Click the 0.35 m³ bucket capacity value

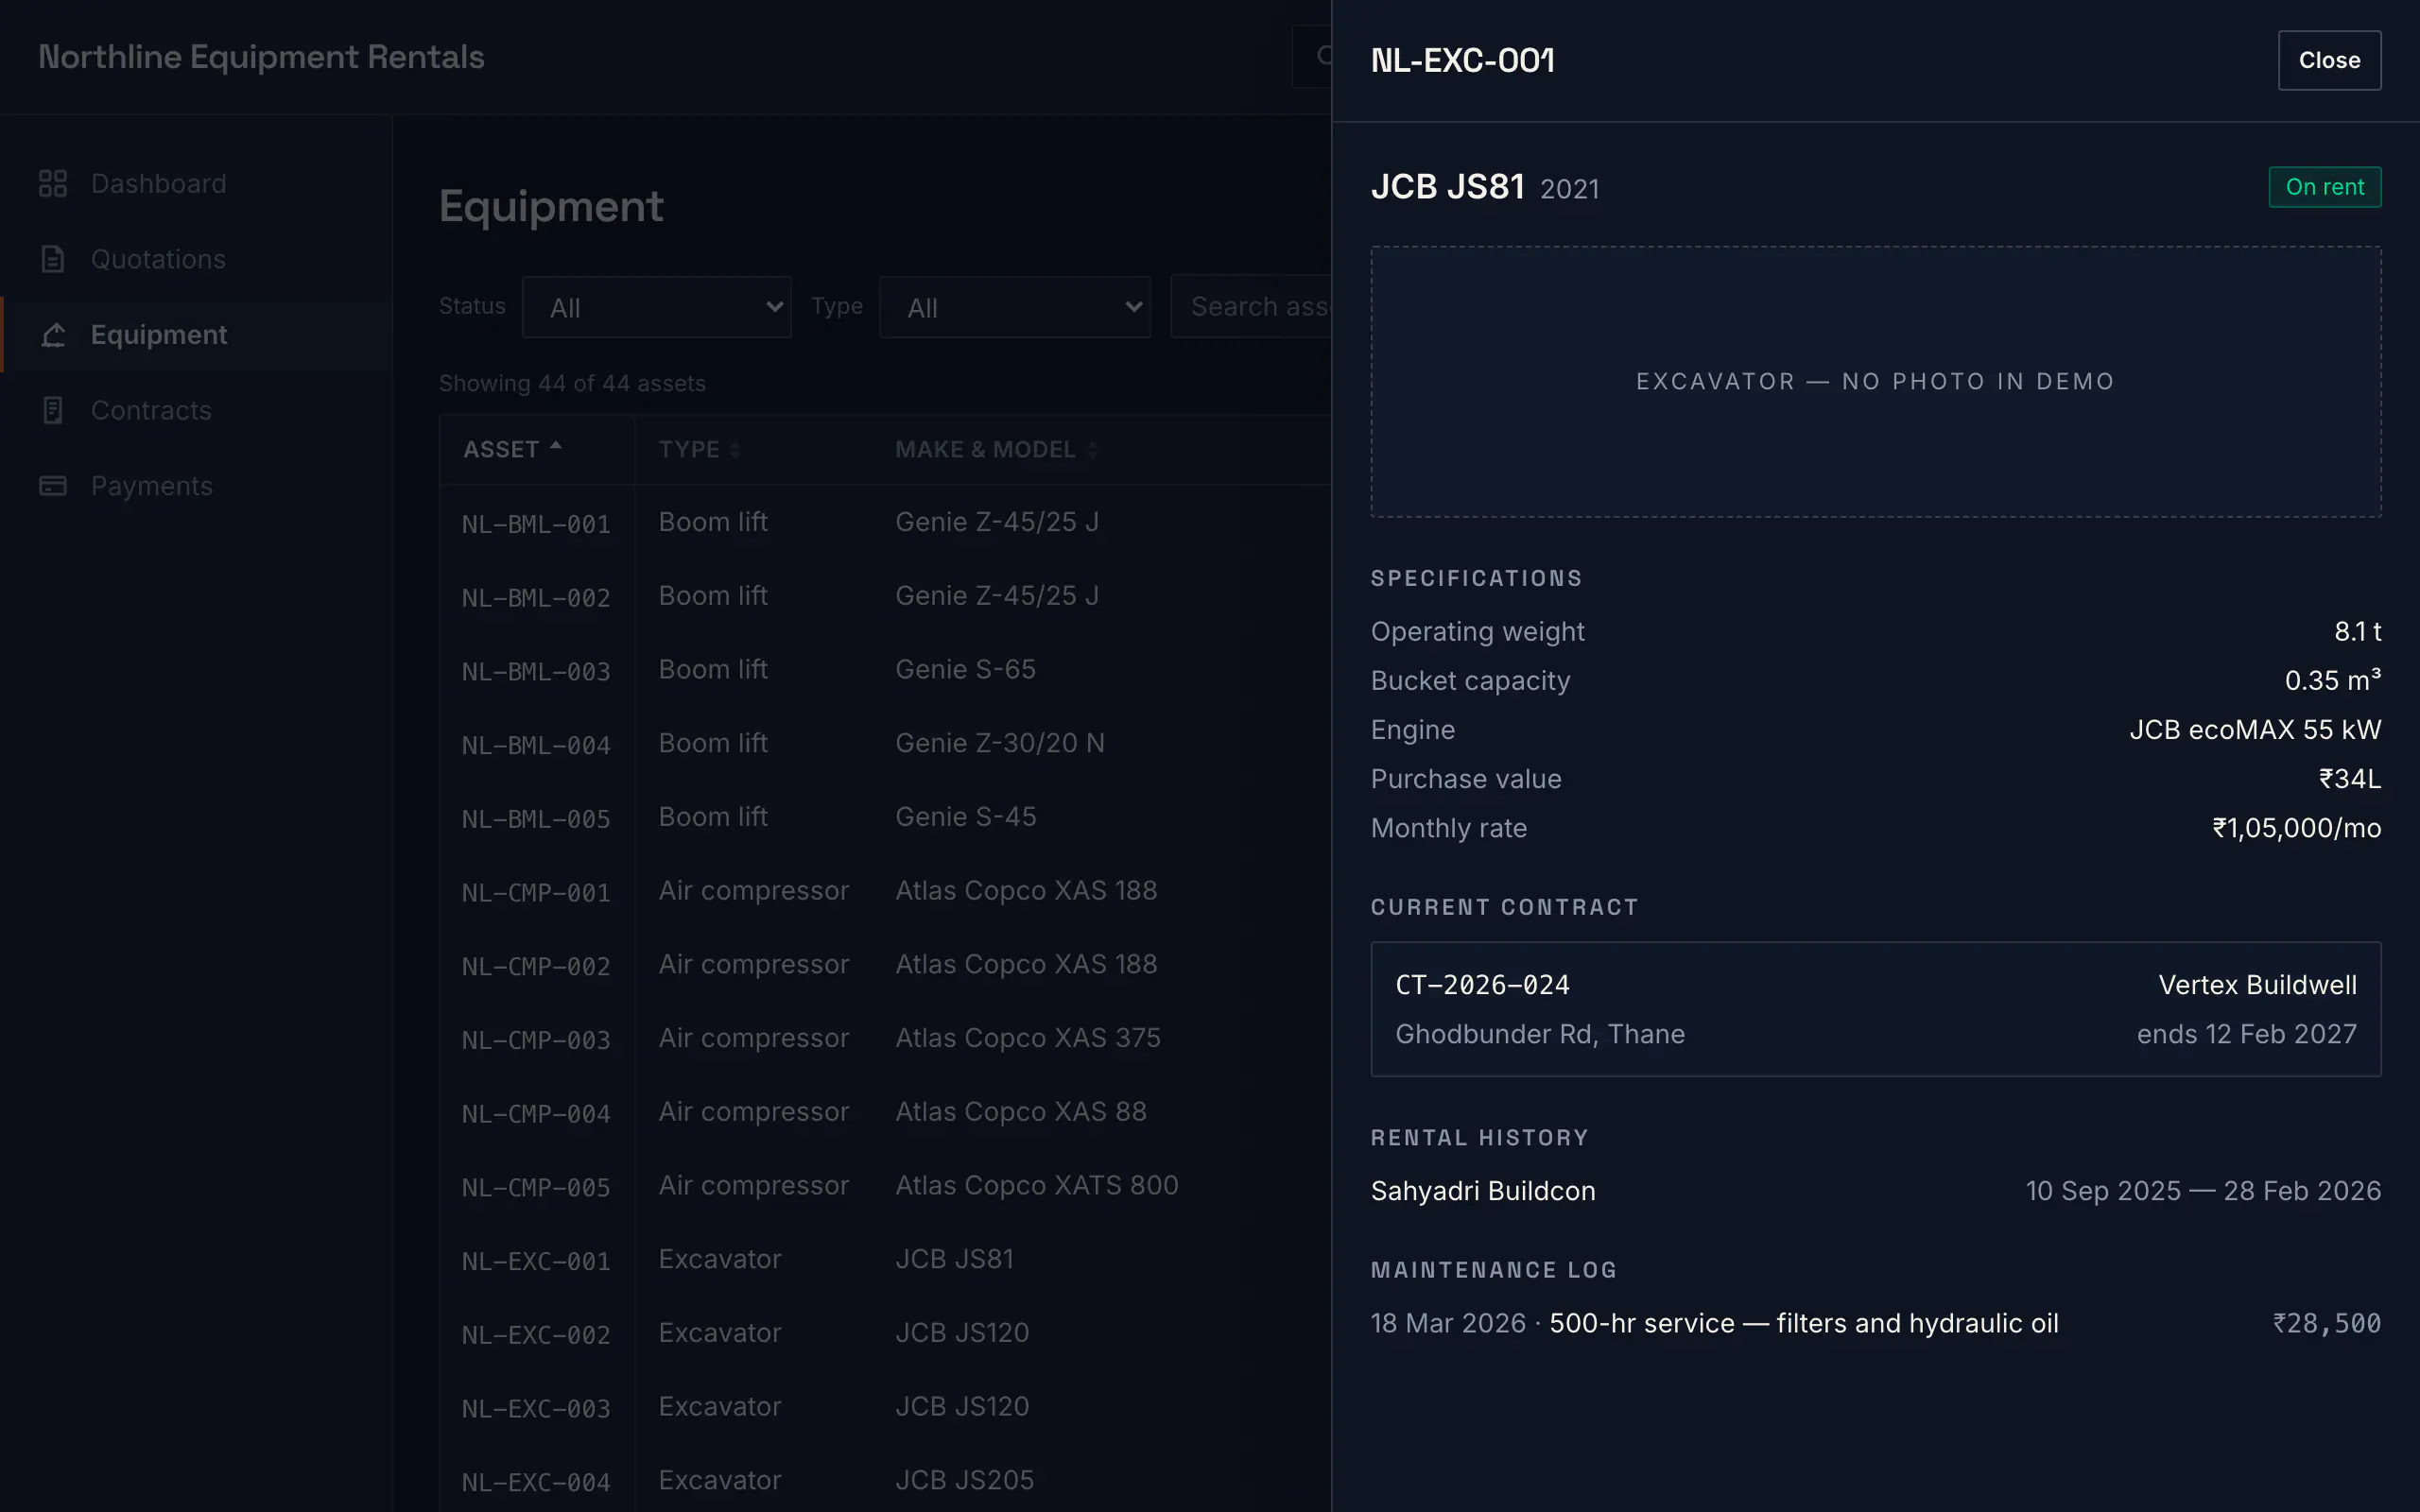coord(2333,680)
